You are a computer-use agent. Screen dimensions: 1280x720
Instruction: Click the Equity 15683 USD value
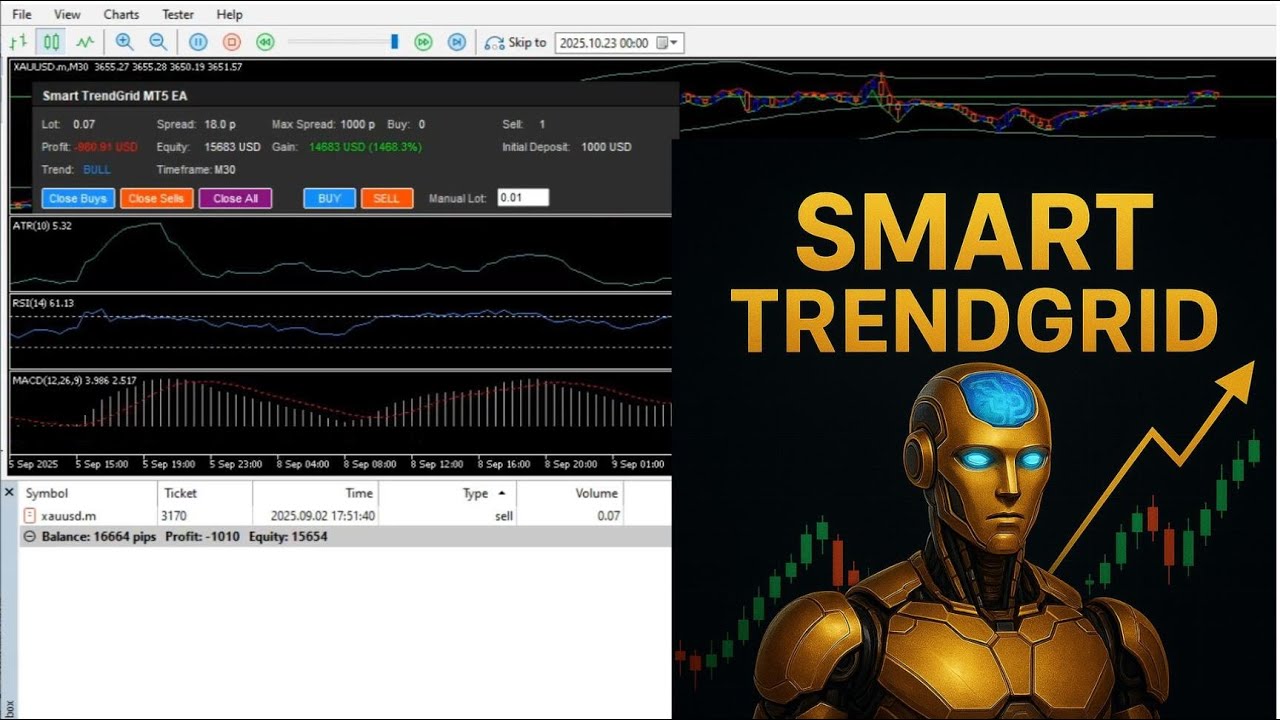tap(232, 147)
